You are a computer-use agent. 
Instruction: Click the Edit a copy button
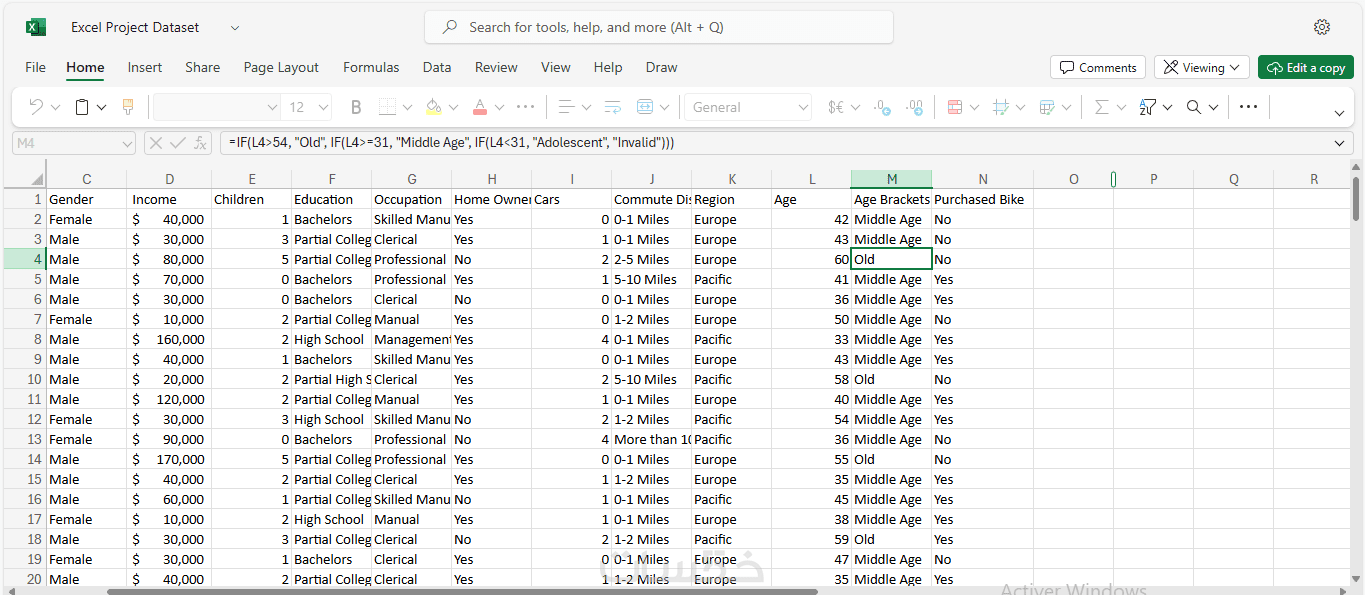[1305, 68]
